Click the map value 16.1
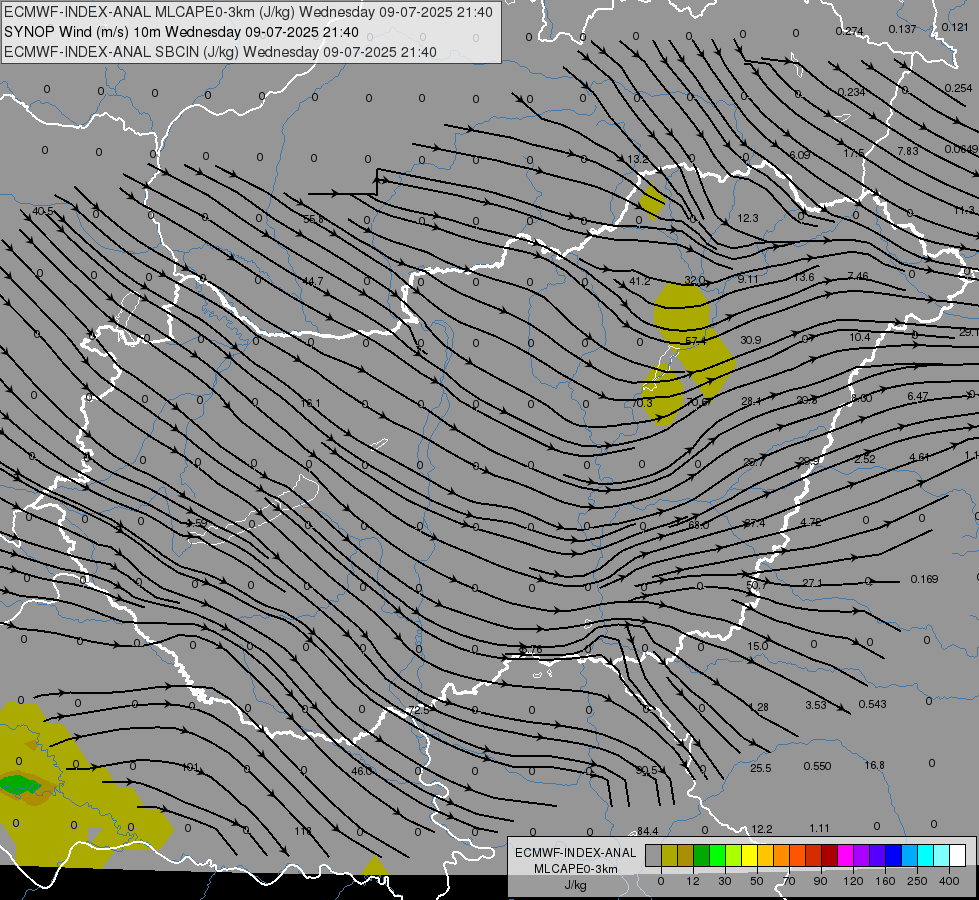Screen dimensions: 979x900 [310, 403]
